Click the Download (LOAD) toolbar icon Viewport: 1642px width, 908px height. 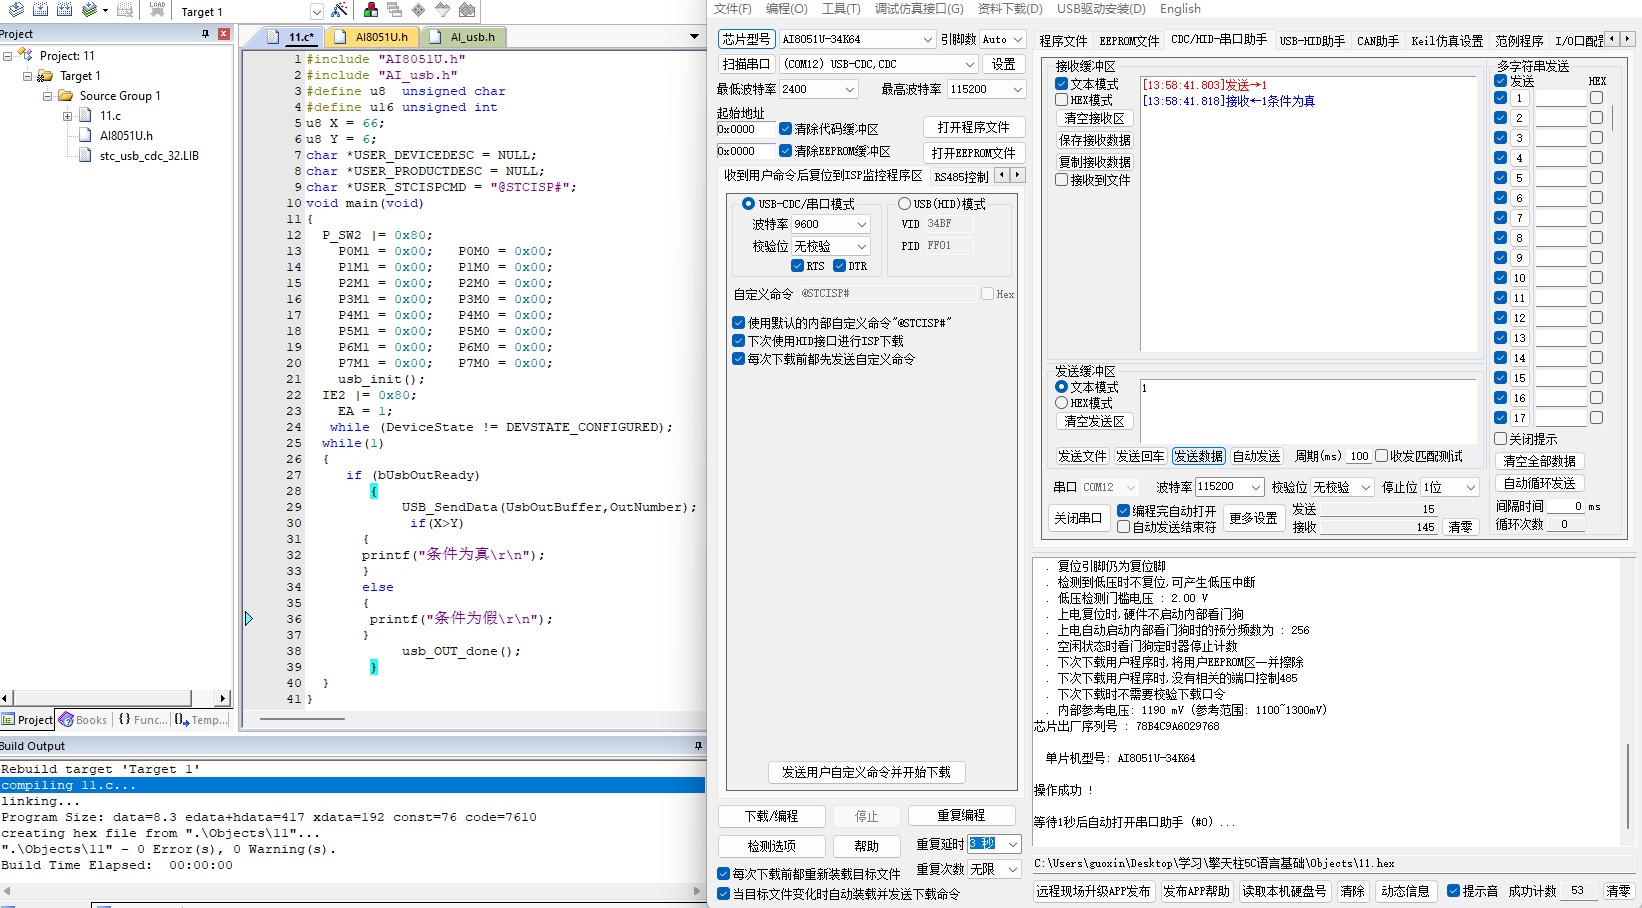(x=157, y=10)
